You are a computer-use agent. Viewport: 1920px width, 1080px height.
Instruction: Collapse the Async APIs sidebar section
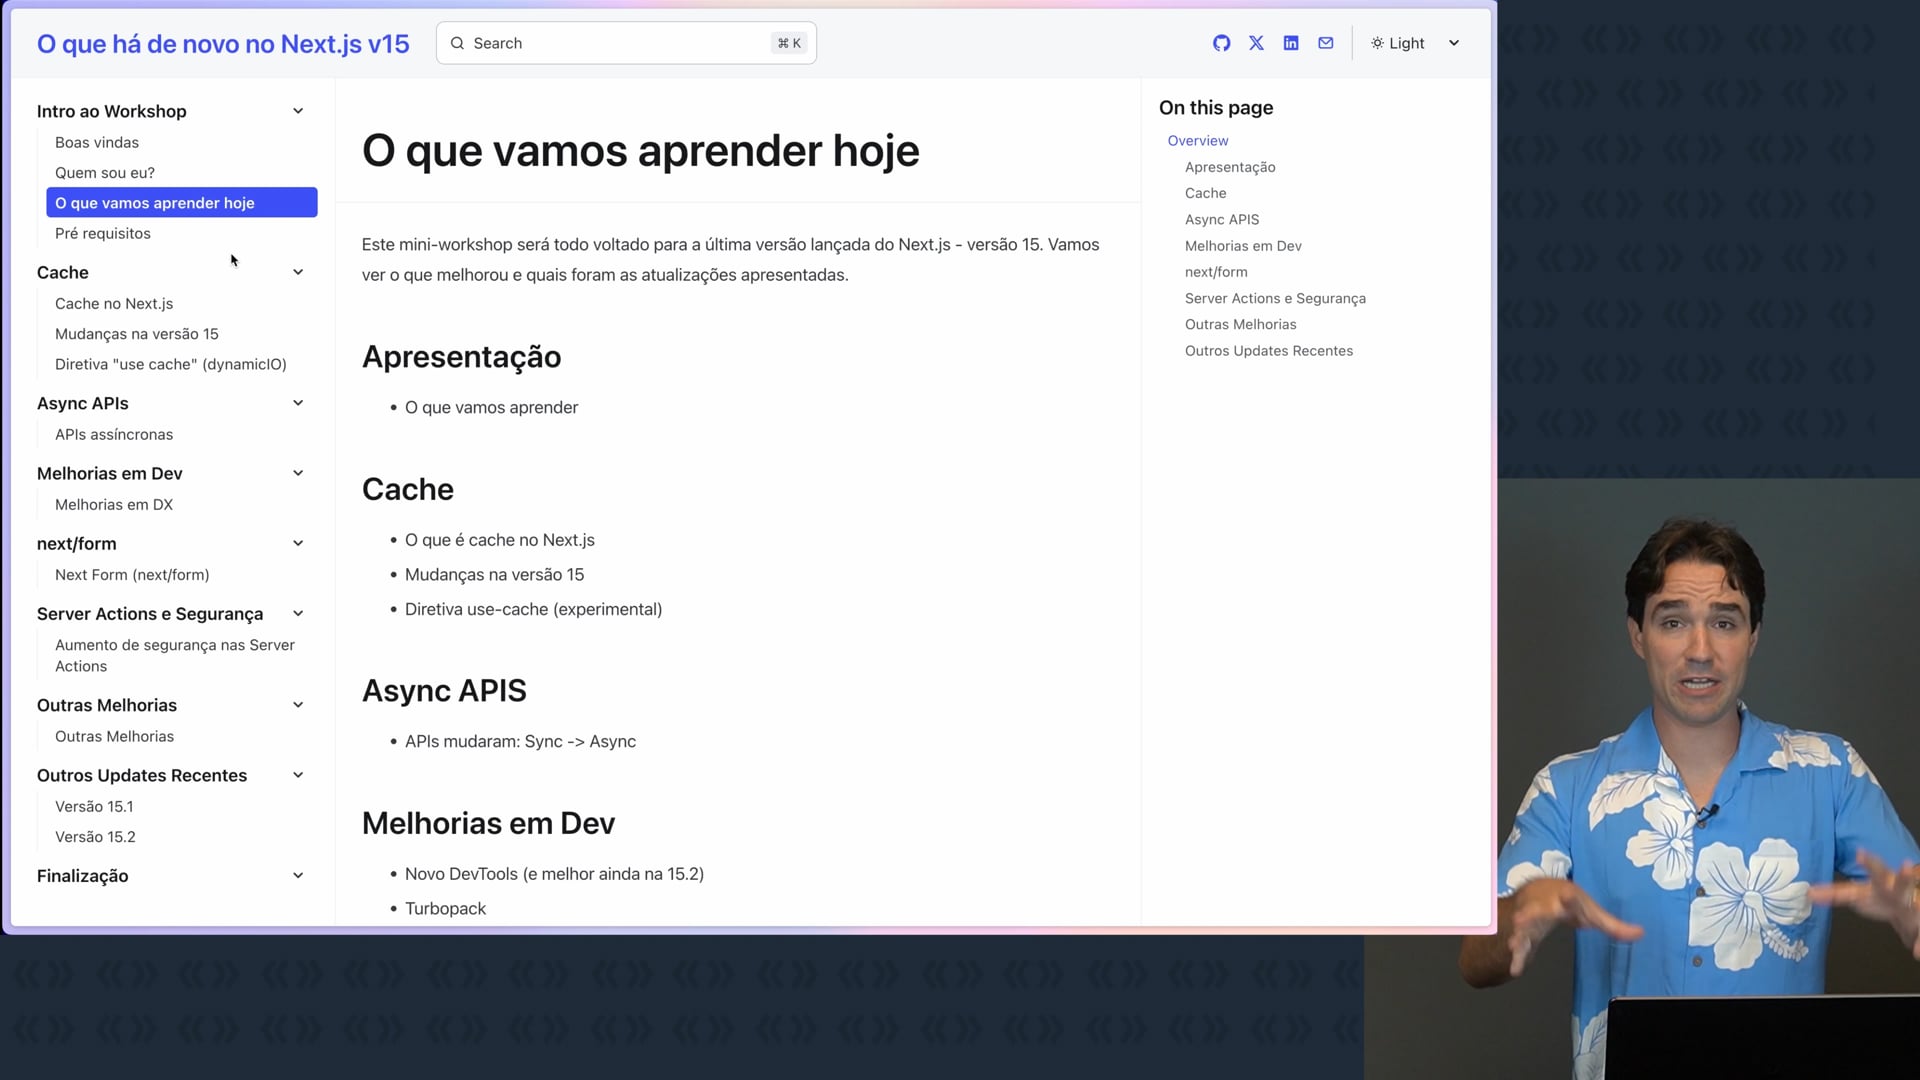click(x=298, y=403)
